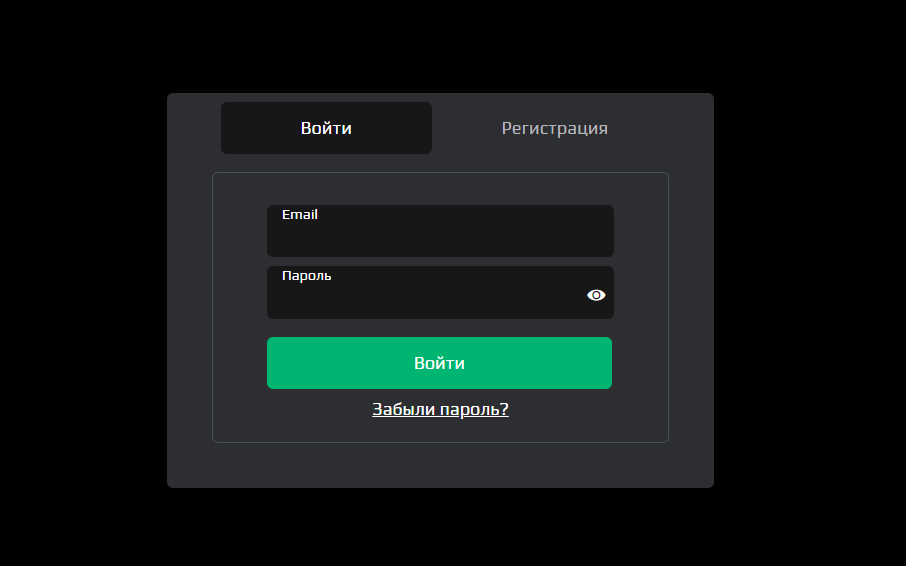Switch to the Регистрация tab
The image size is (906, 566).
pyautogui.click(x=554, y=128)
